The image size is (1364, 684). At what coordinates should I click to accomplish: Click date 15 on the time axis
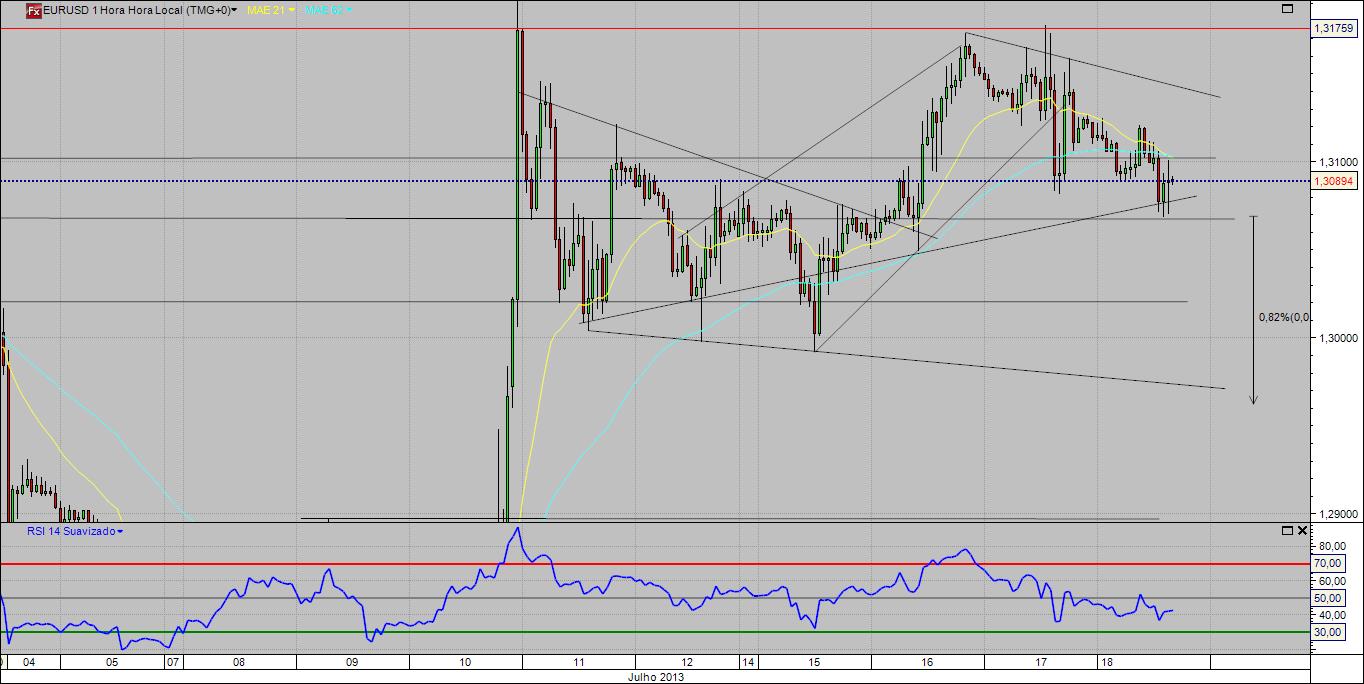pos(814,662)
